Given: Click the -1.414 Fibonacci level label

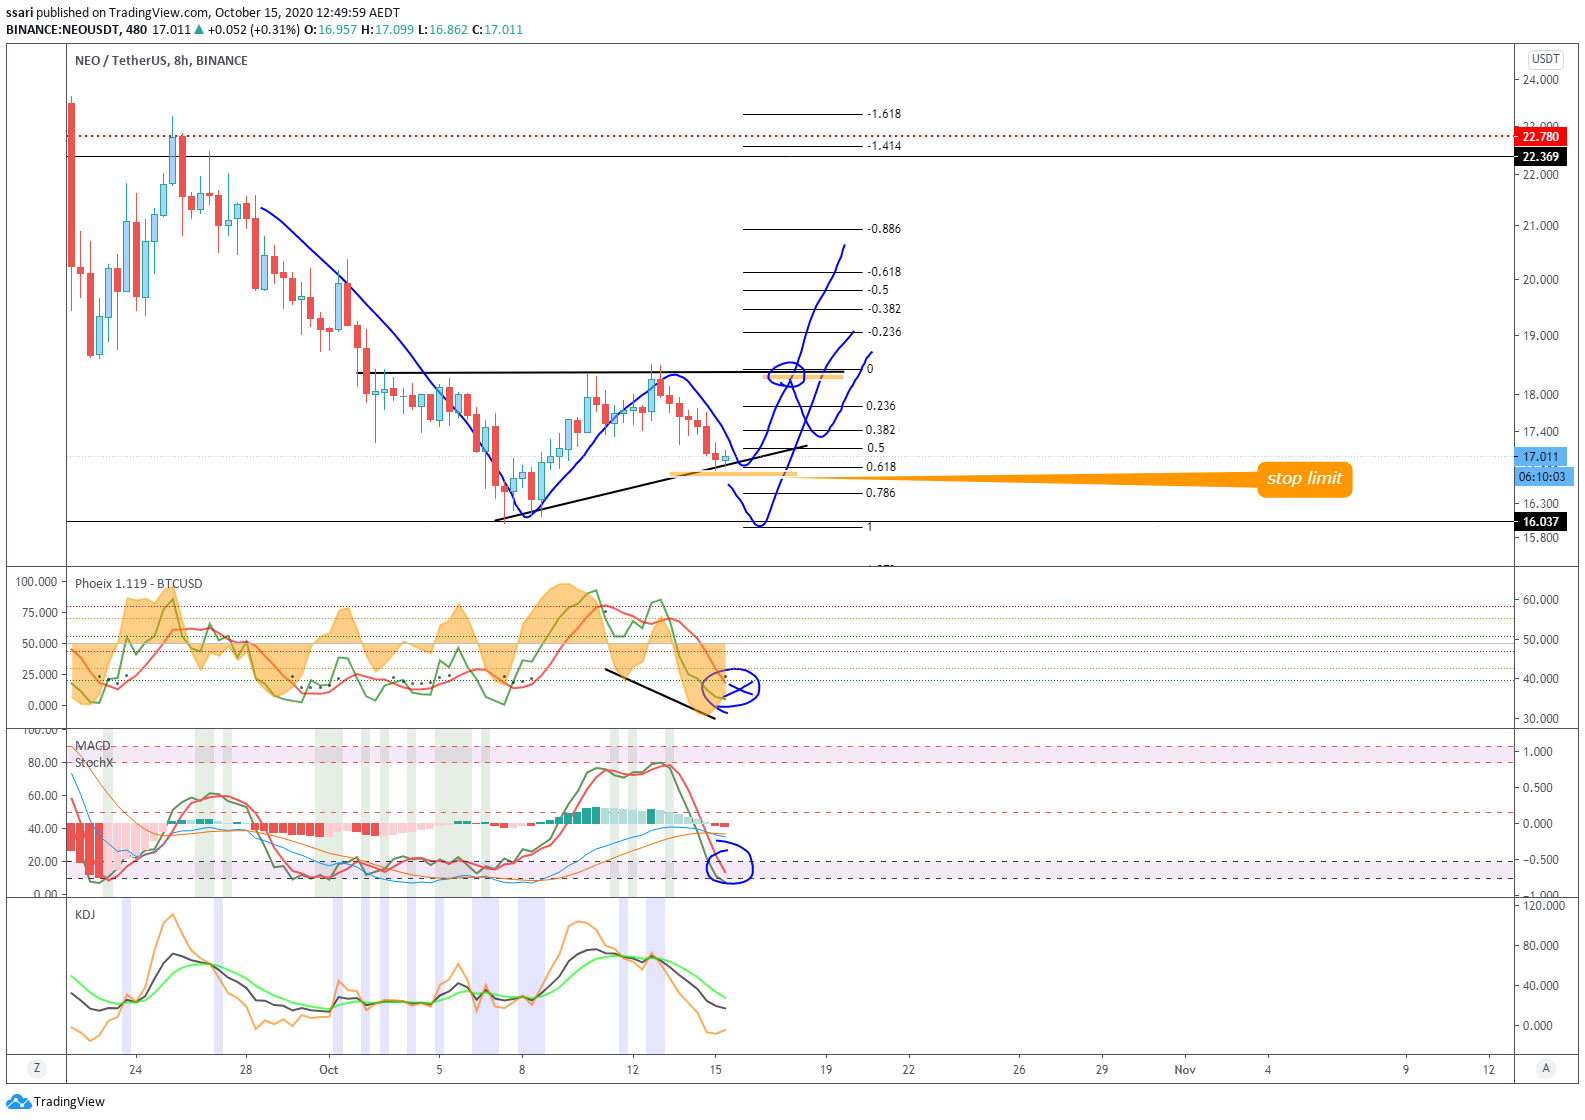Looking at the screenshot, I should 884,146.
